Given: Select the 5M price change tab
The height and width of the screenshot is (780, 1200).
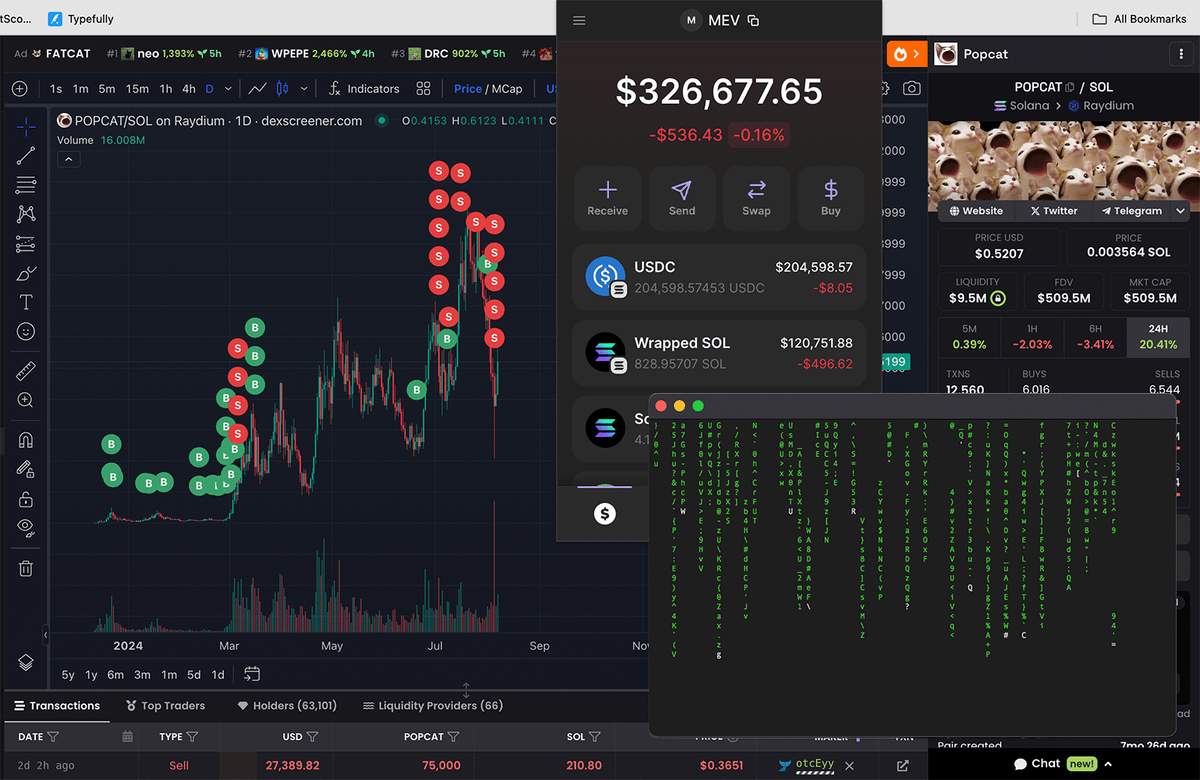Looking at the screenshot, I should click(x=969, y=337).
